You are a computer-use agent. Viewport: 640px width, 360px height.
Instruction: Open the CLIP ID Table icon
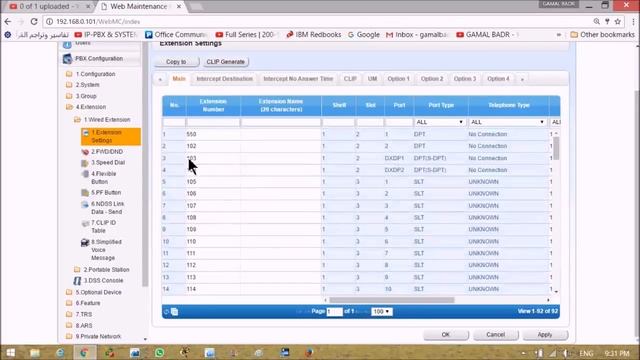pos(85,223)
